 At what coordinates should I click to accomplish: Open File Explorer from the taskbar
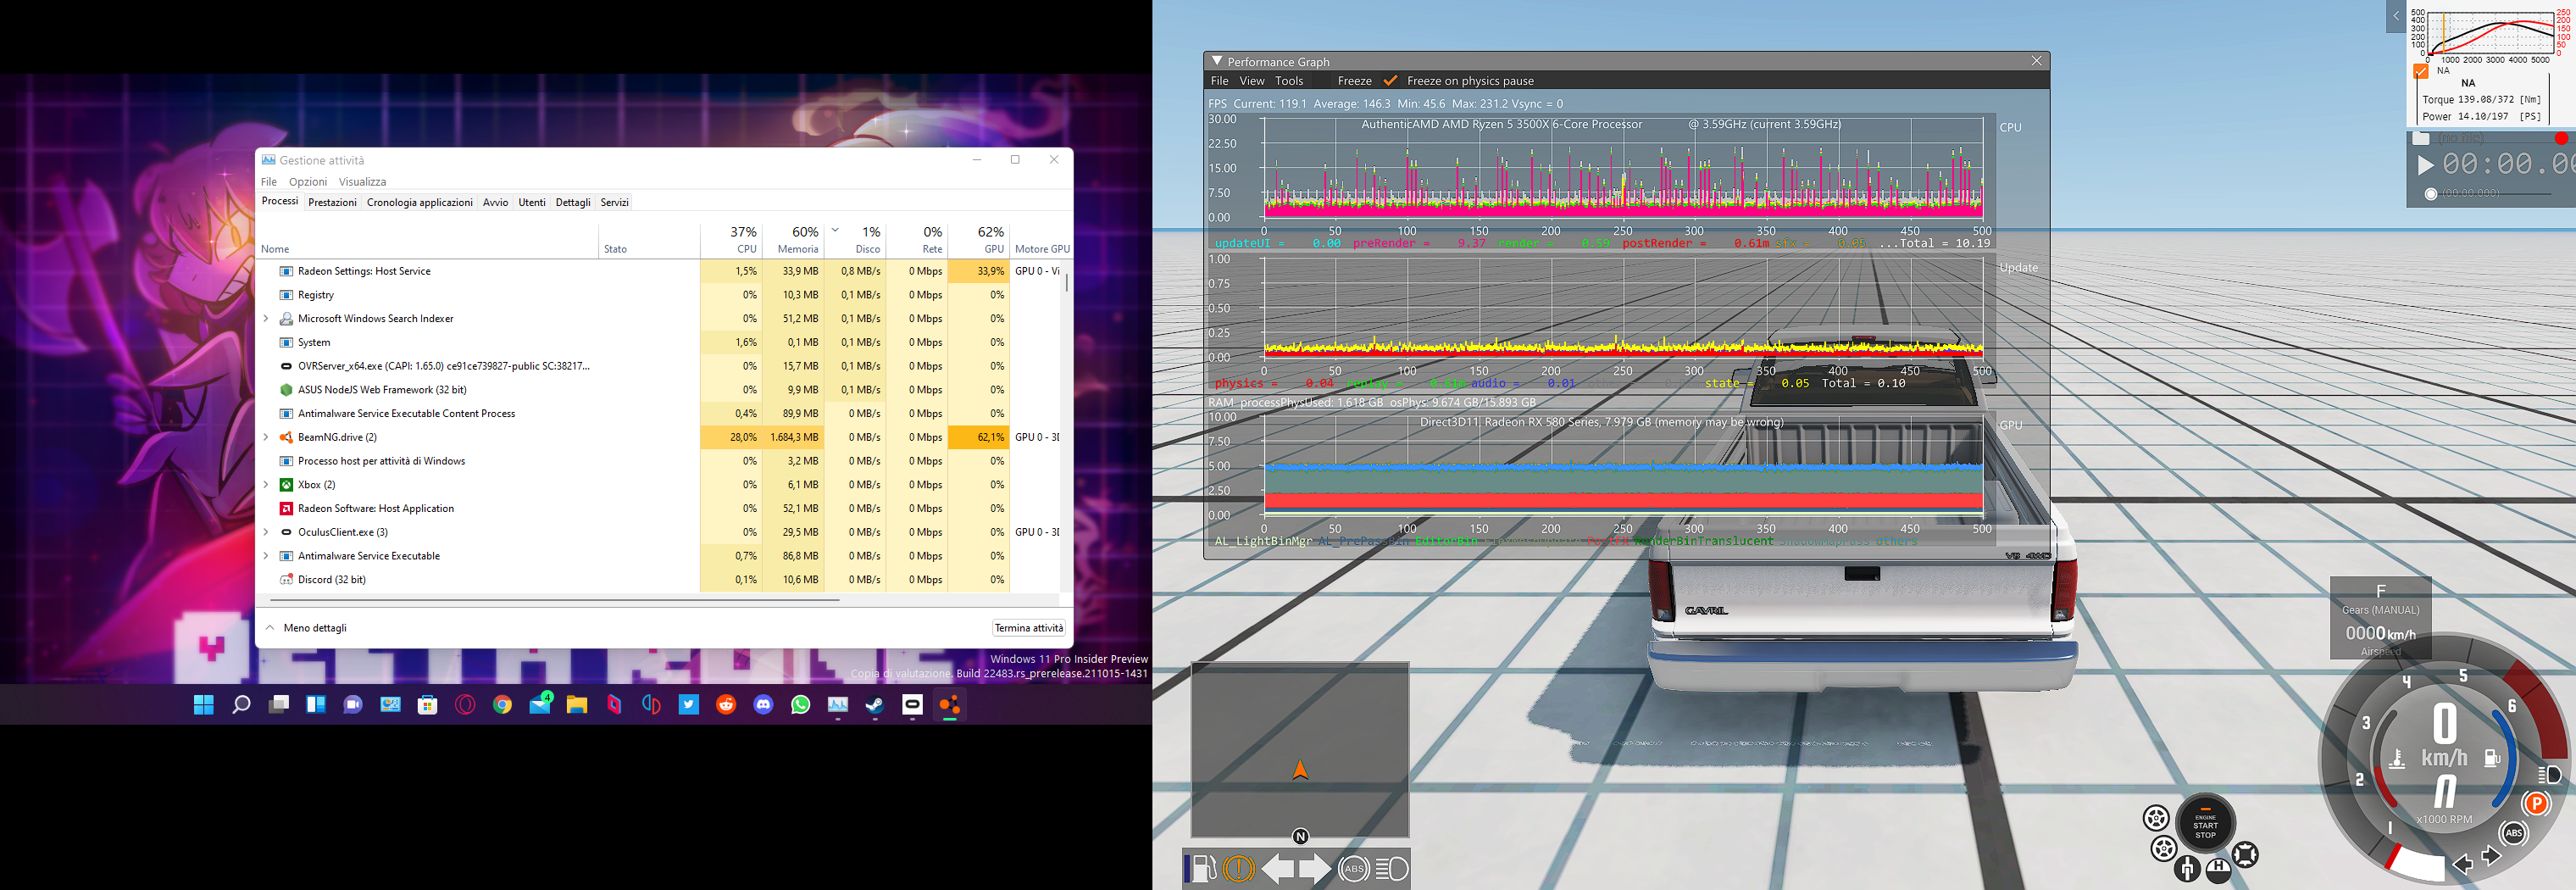(x=576, y=705)
